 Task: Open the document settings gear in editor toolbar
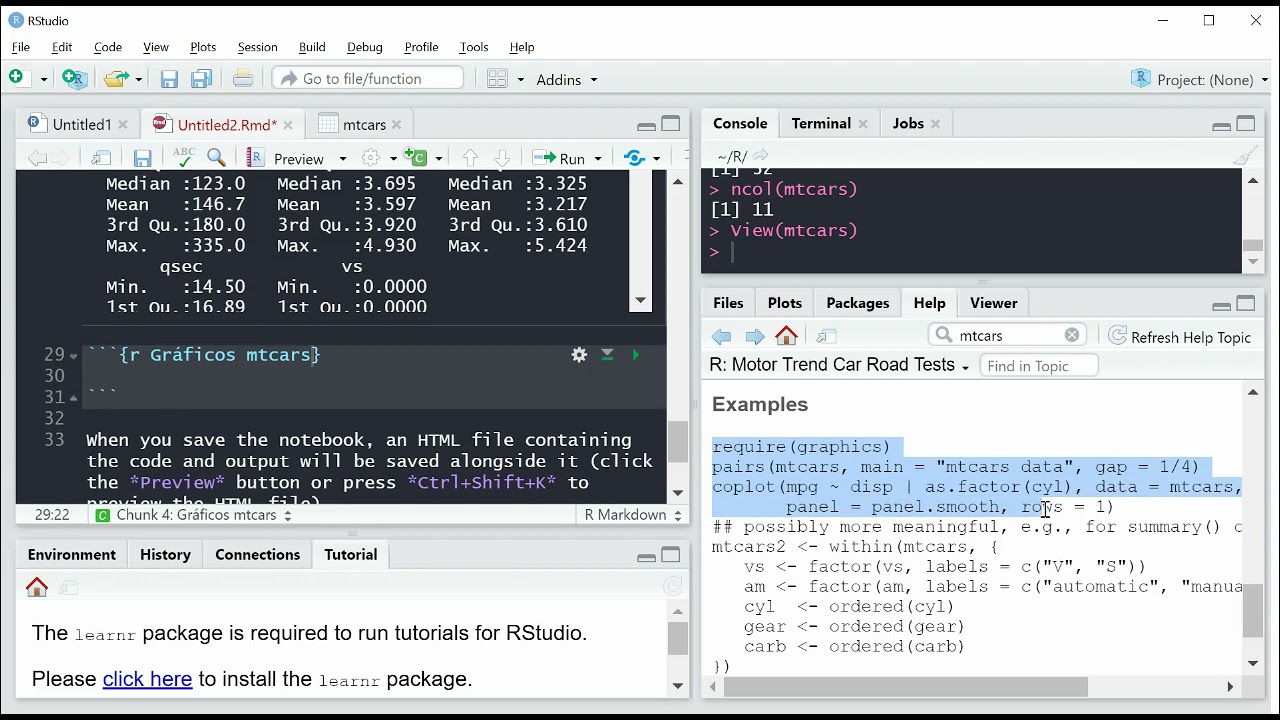point(370,158)
